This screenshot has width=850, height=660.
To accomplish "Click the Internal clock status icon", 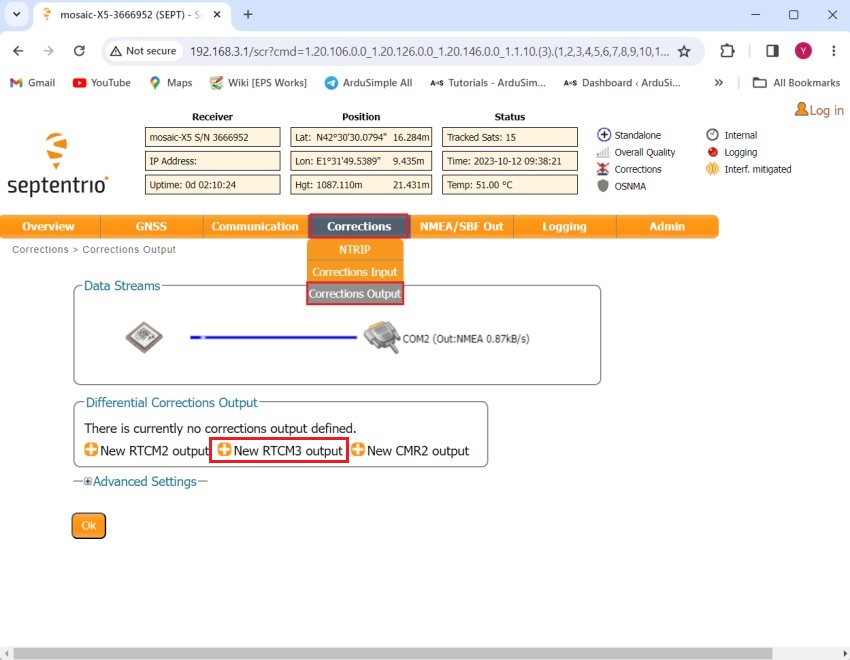I will (x=712, y=134).
